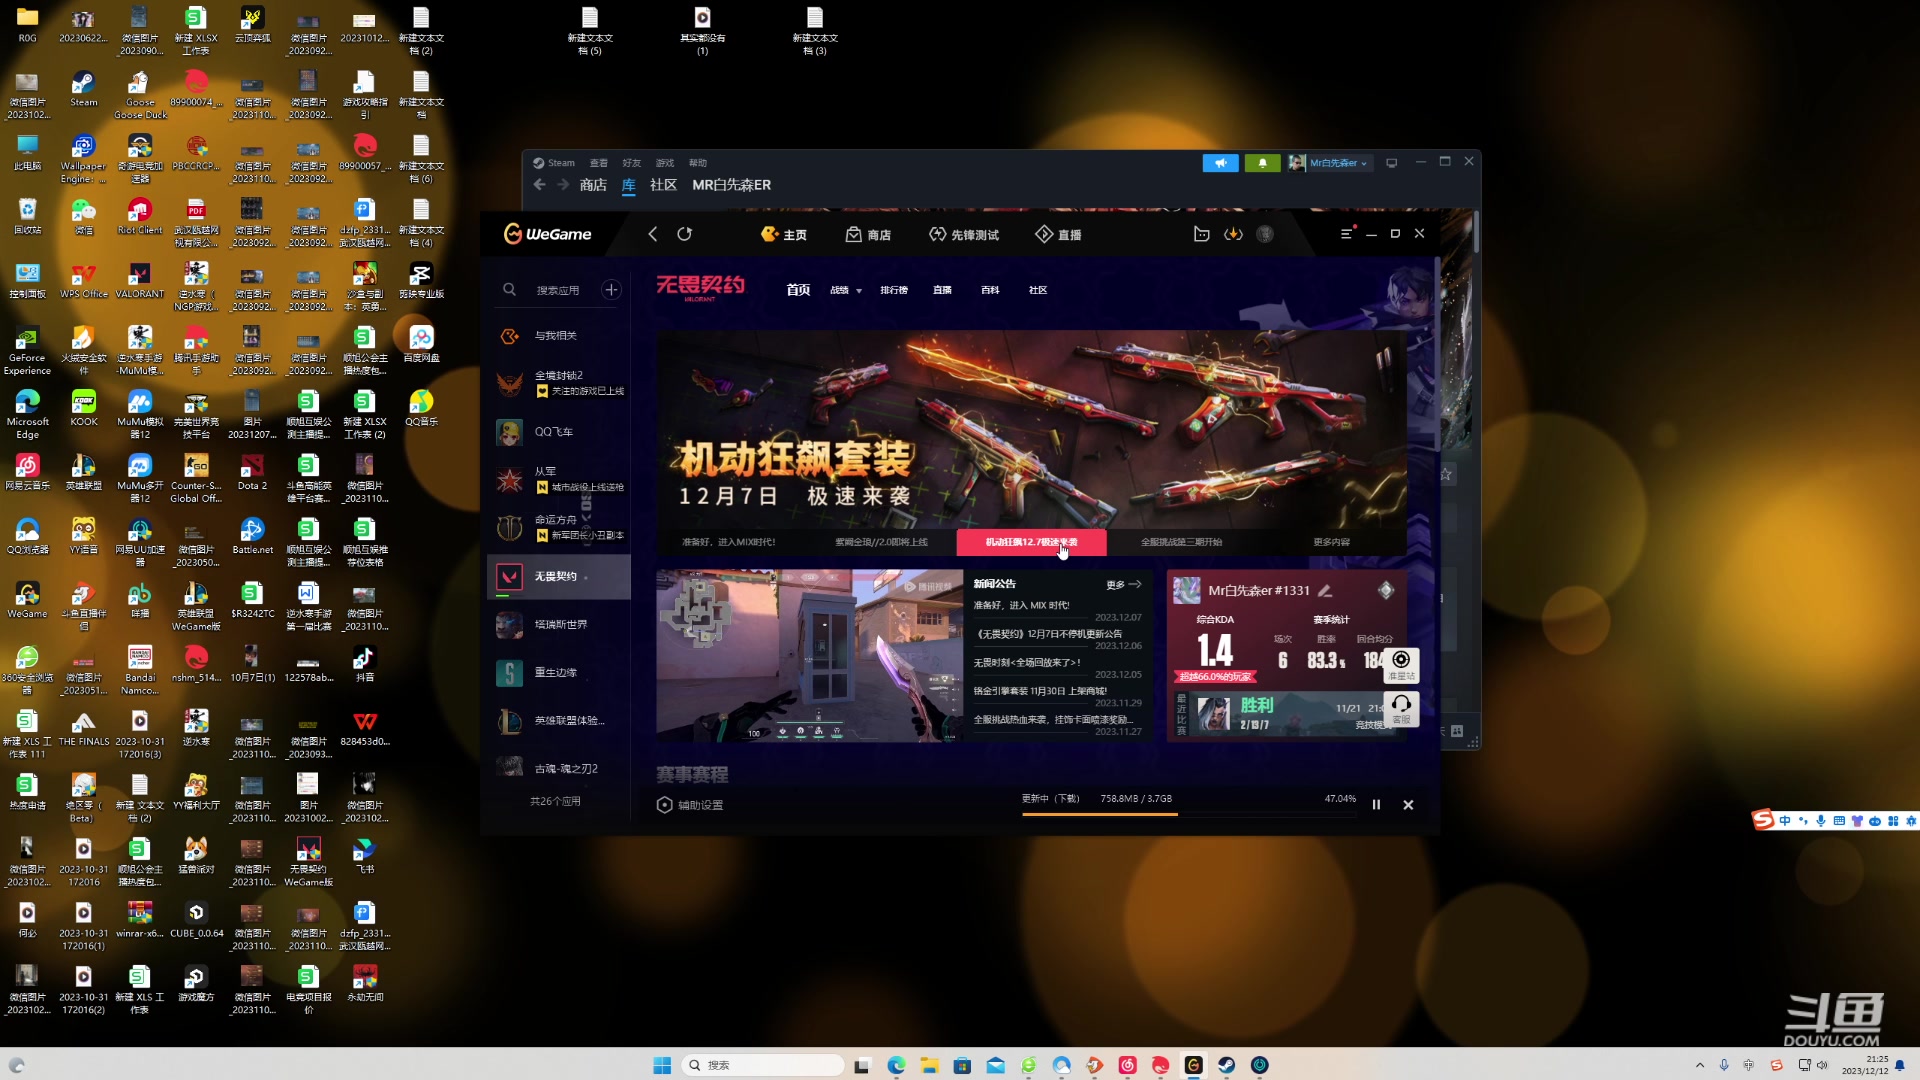Open Battle.net desktop shortcut
1920x1080 pixels.
(252, 536)
